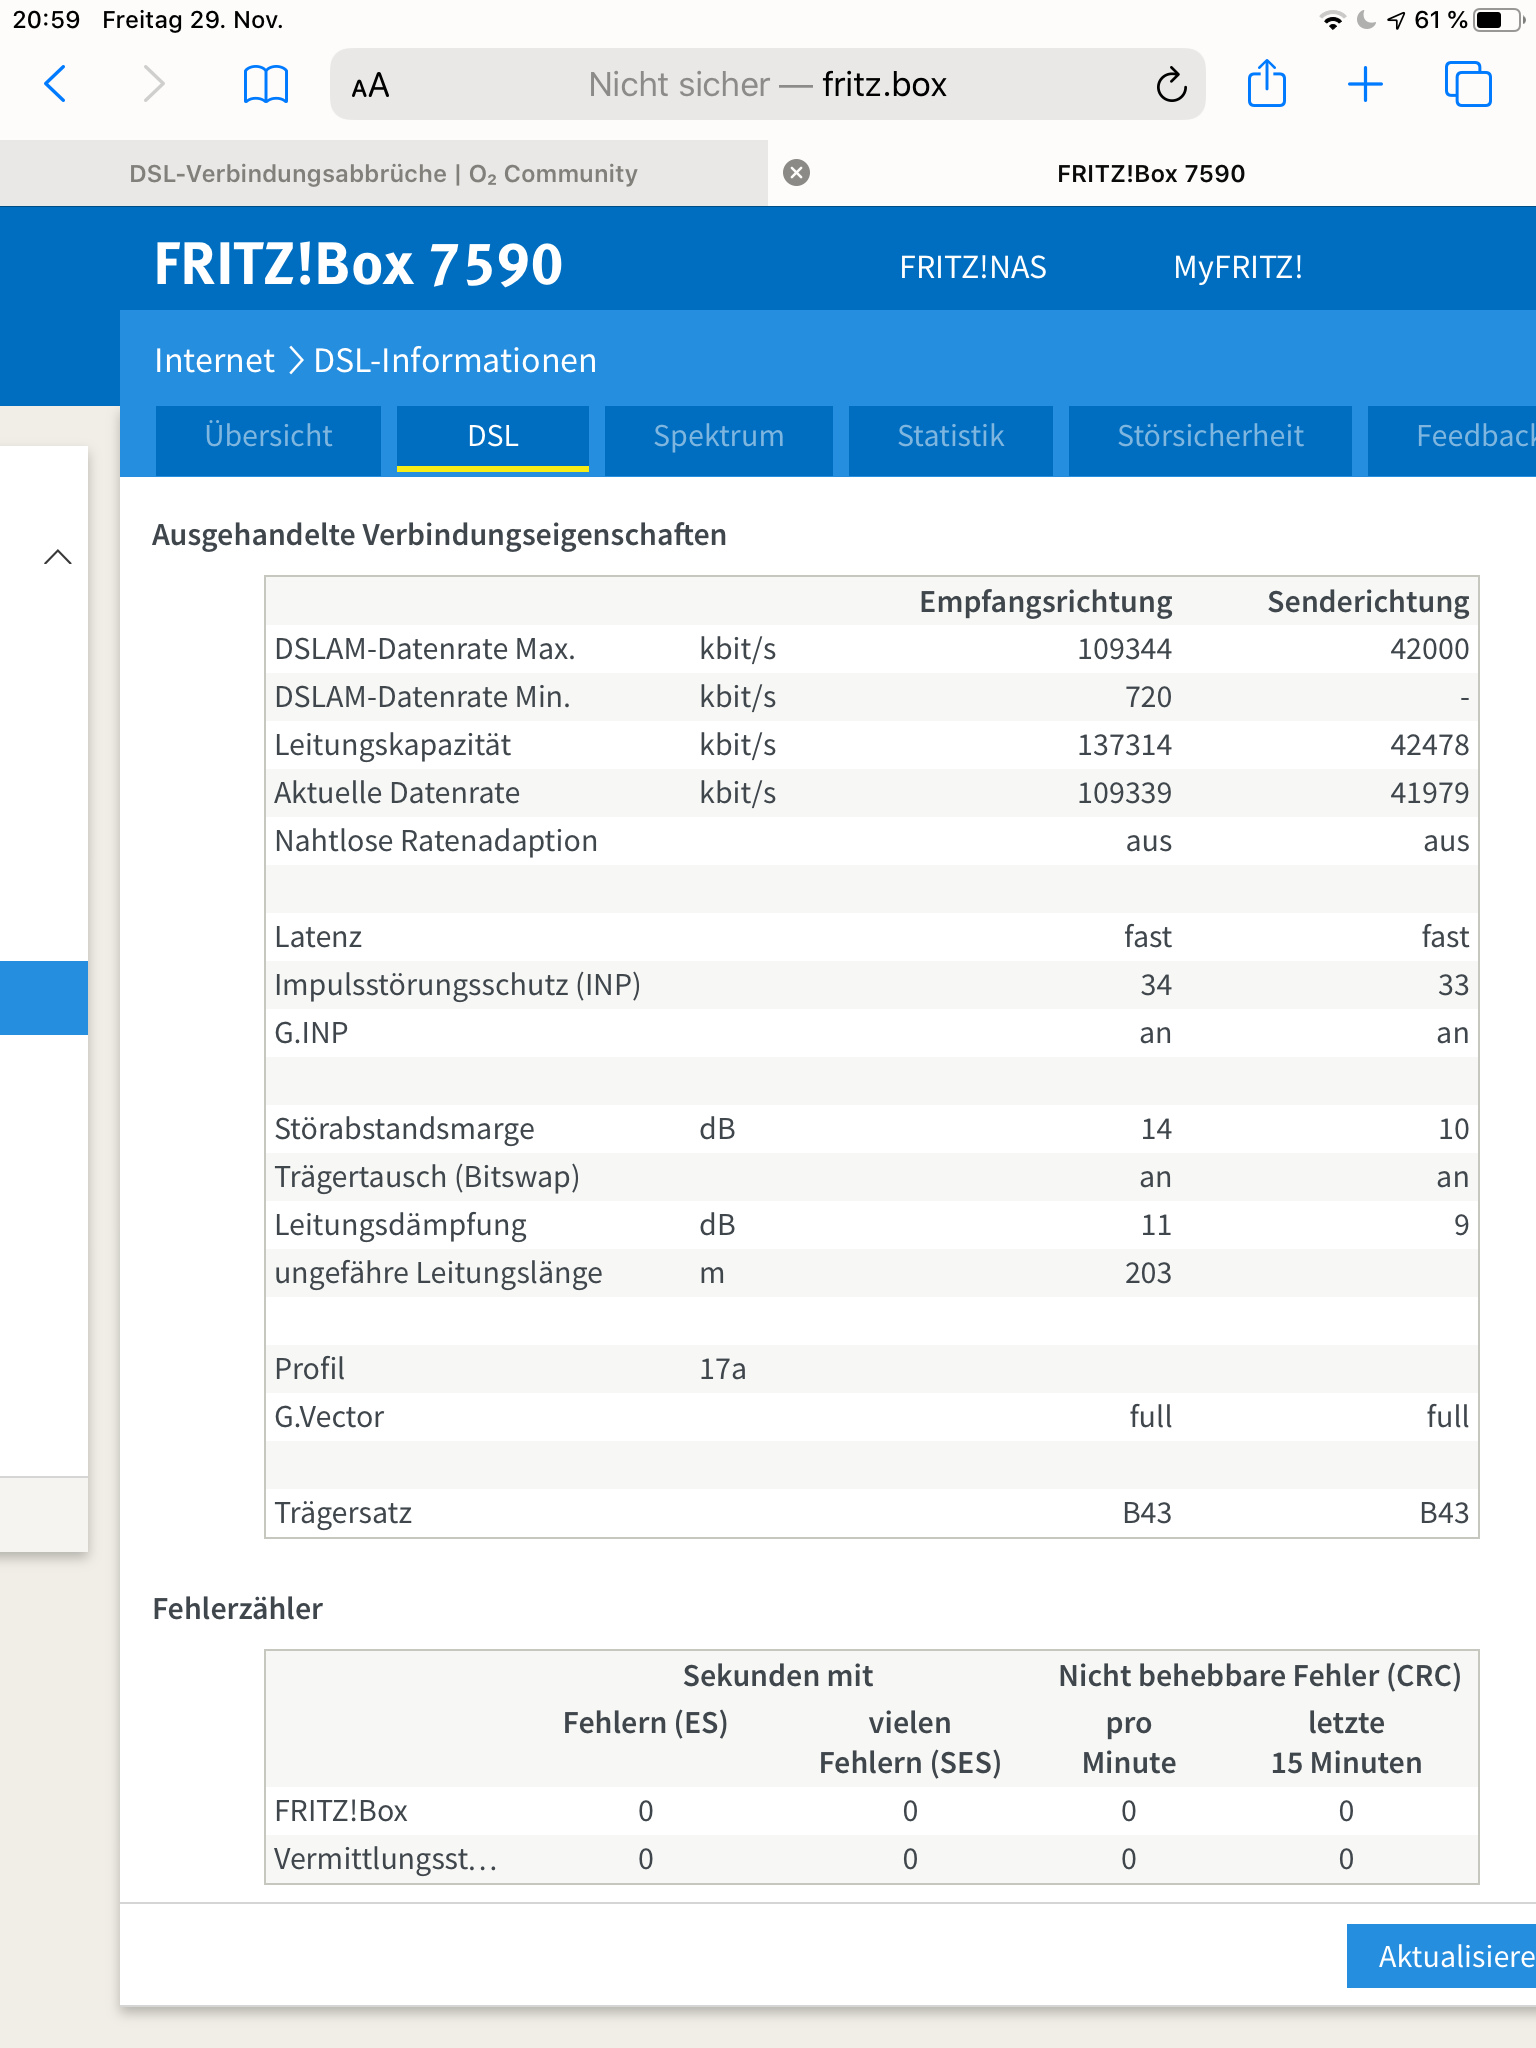Click the Leitungslänge value 203

pos(1147,1273)
